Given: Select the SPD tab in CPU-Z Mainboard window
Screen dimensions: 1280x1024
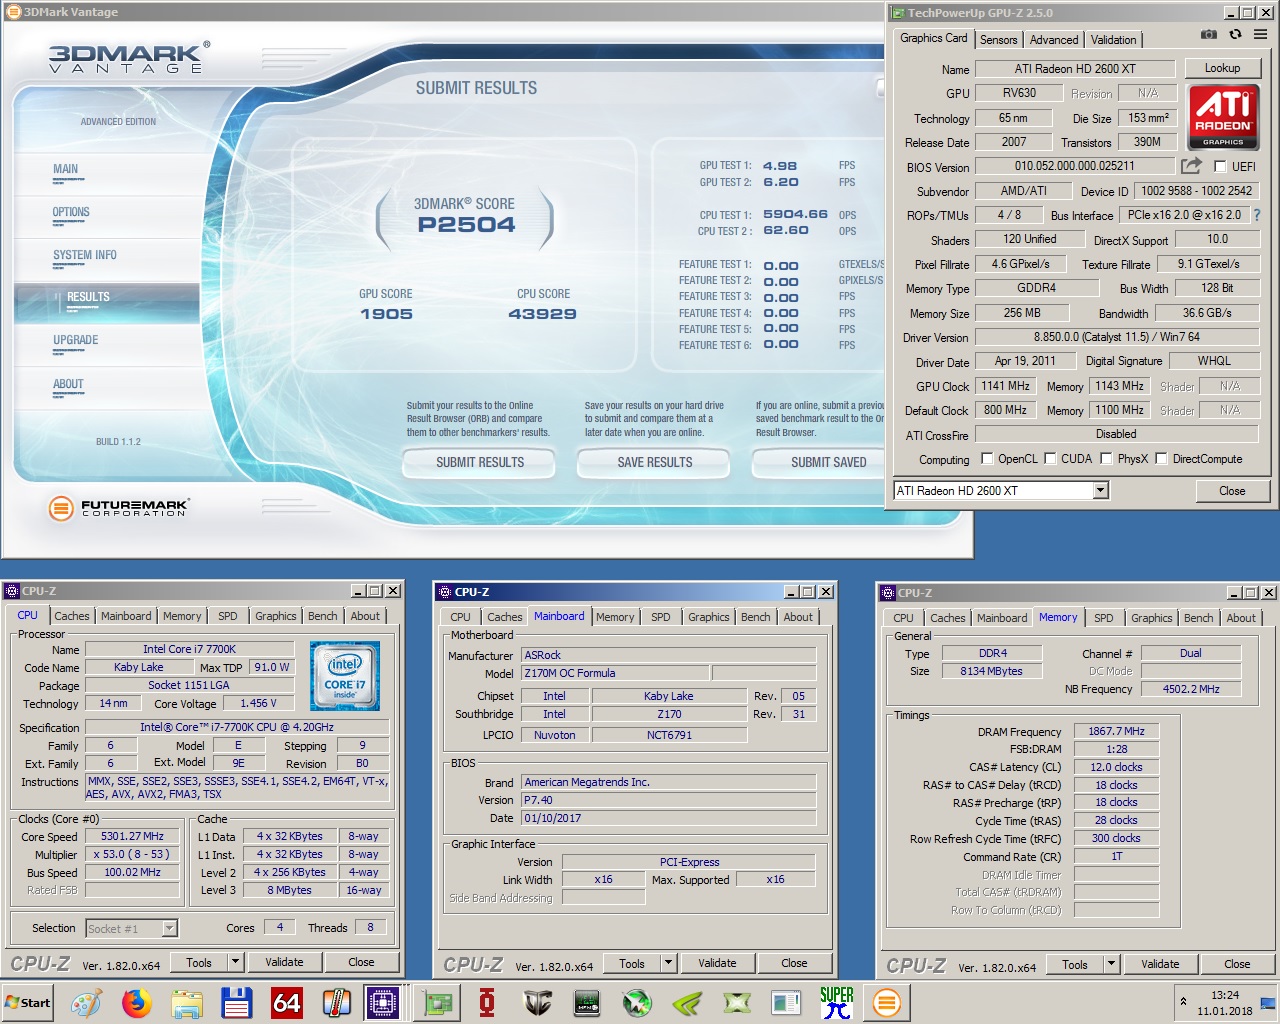Looking at the screenshot, I should 661,617.
